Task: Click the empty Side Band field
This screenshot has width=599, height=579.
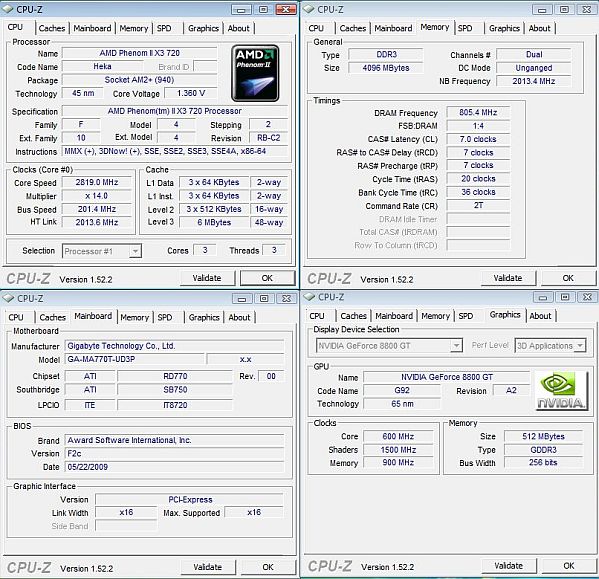Action: click(x=126, y=526)
